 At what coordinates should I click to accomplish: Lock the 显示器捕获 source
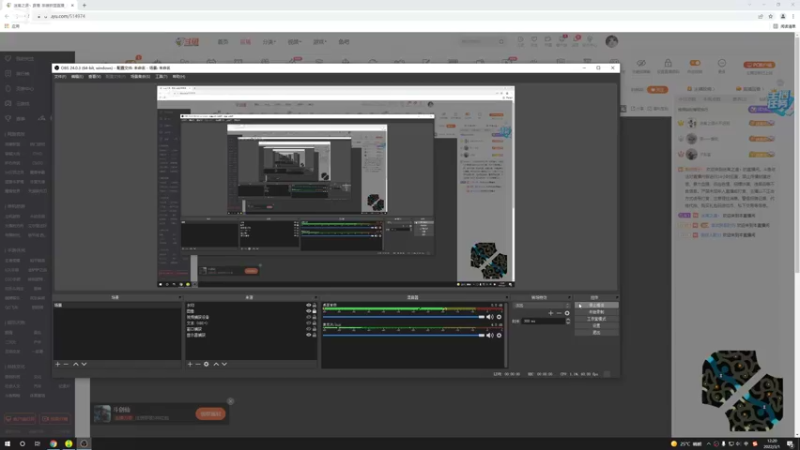314,336
